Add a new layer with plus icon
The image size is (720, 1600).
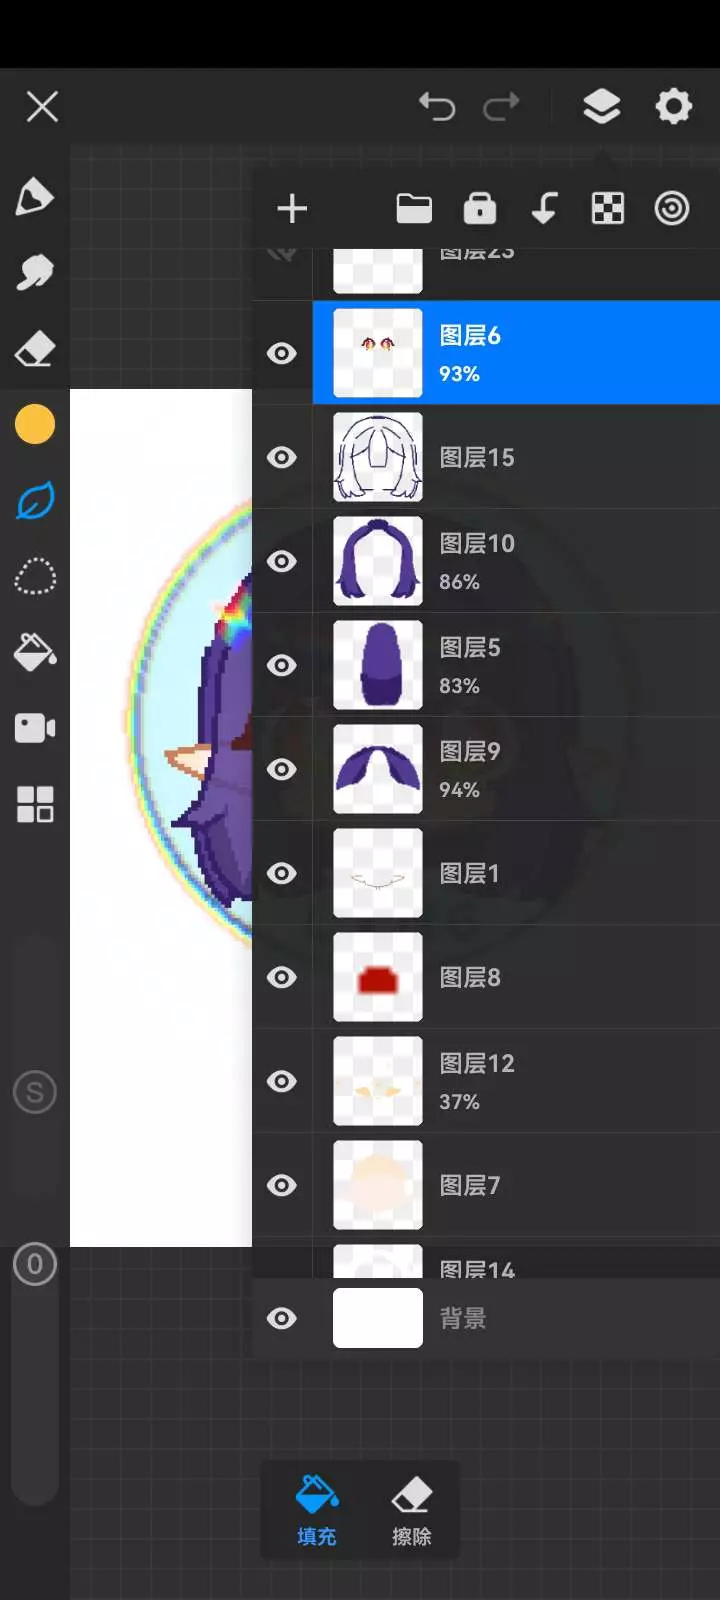click(x=292, y=209)
